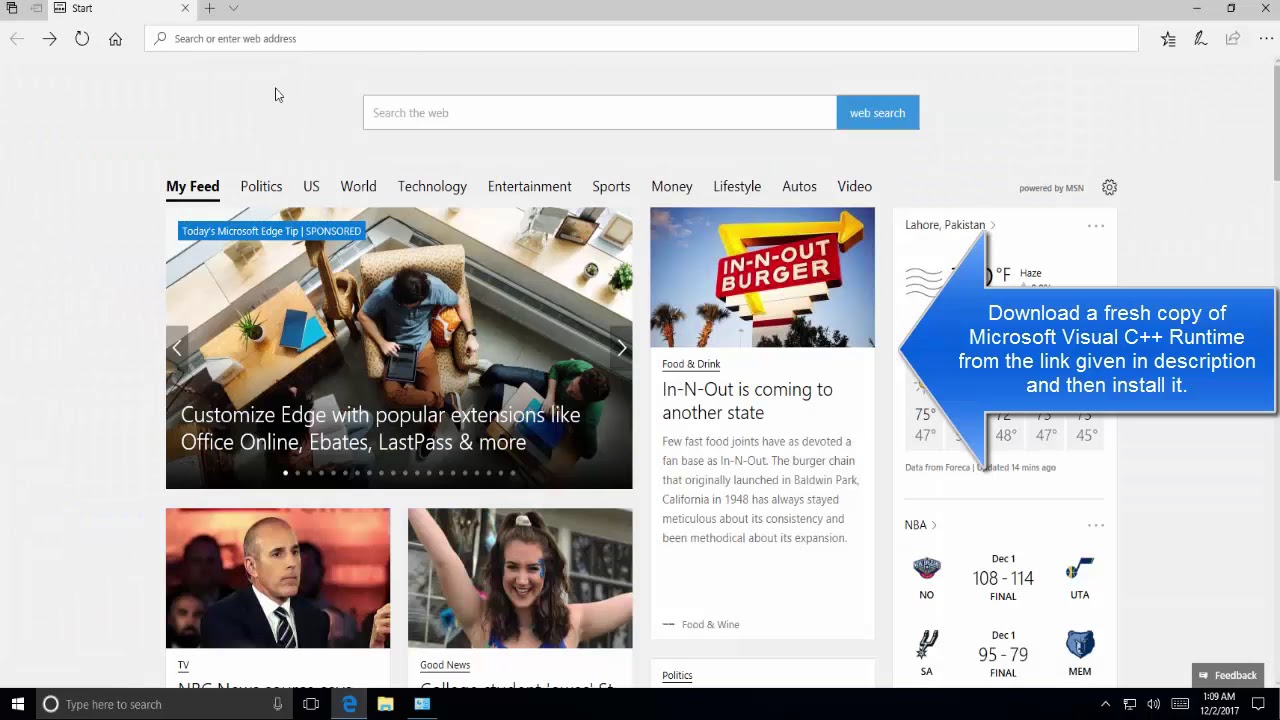Click the web search button
The image size is (1280, 720).
877,113
